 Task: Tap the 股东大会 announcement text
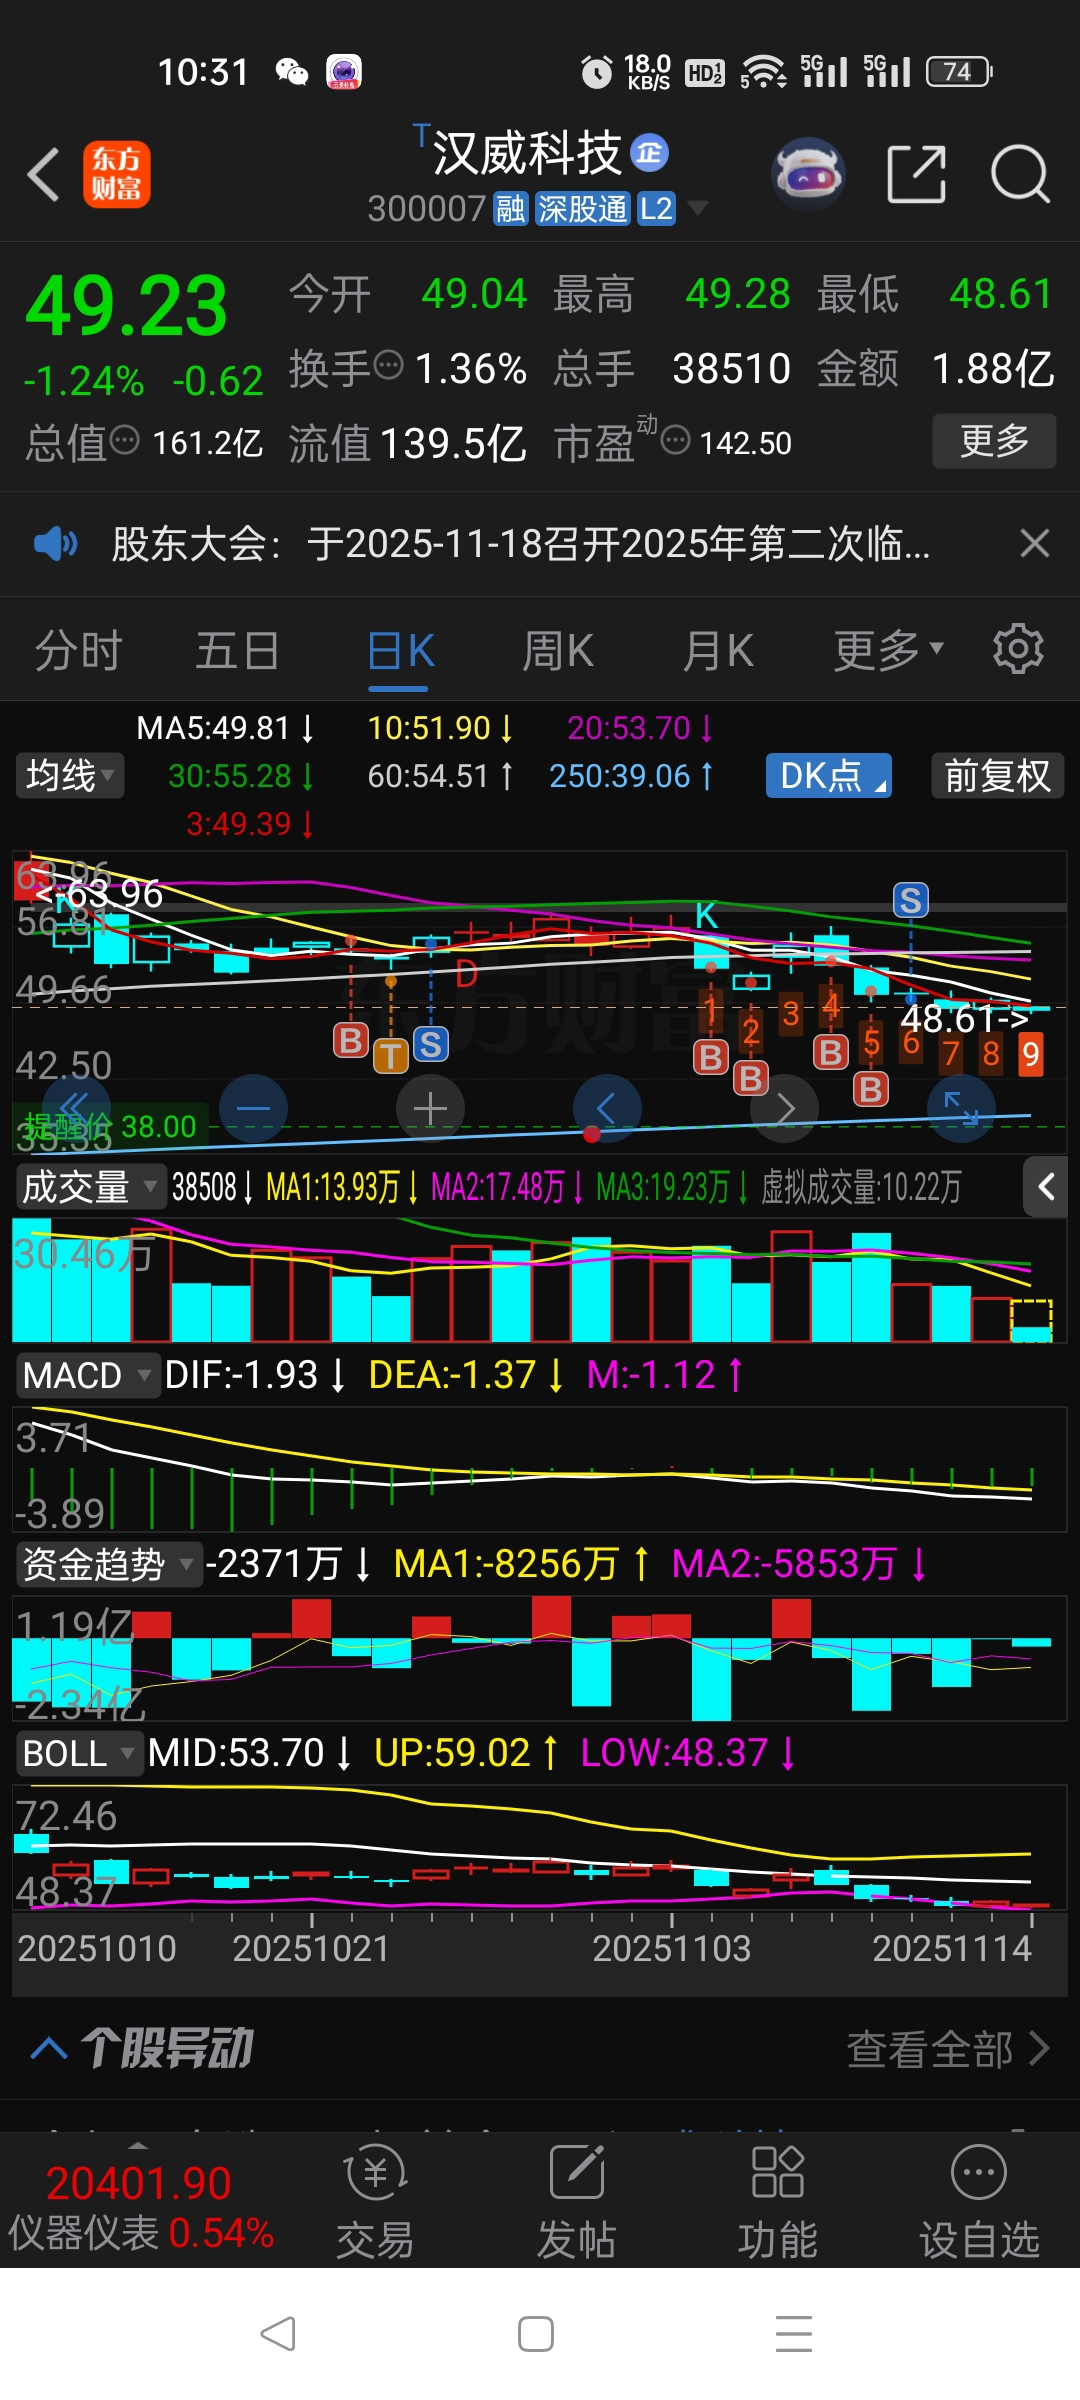520,543
